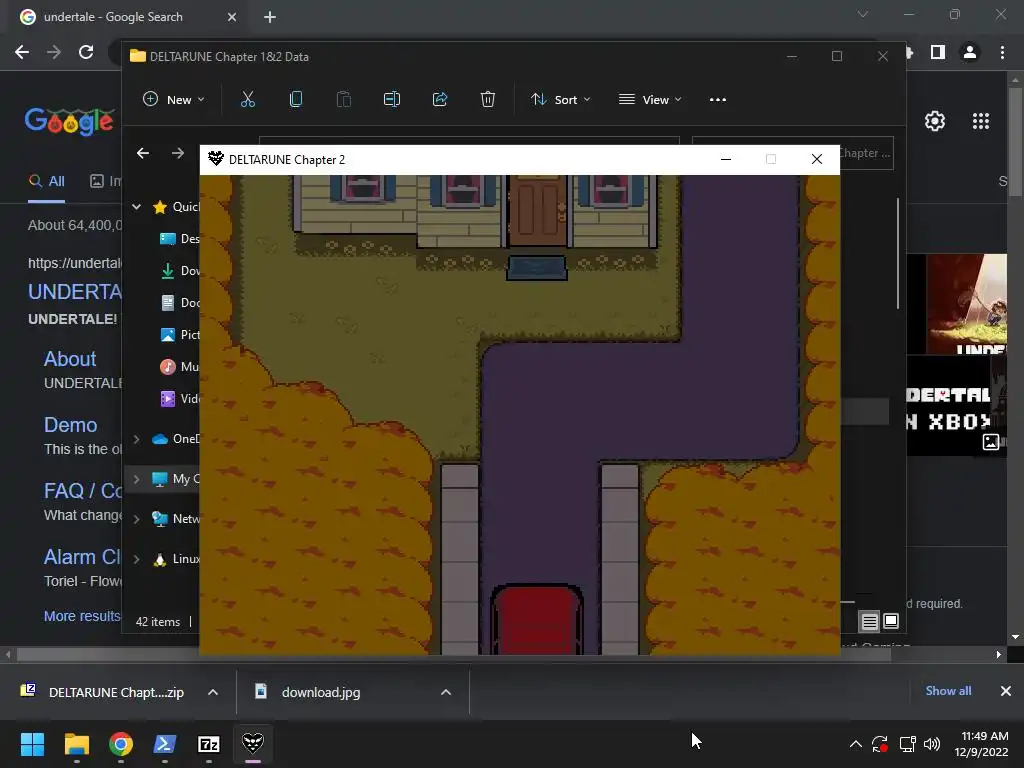Click the Rename icon in Explorer toolbar
The image size is (1024, 768).
pos(392,99)
